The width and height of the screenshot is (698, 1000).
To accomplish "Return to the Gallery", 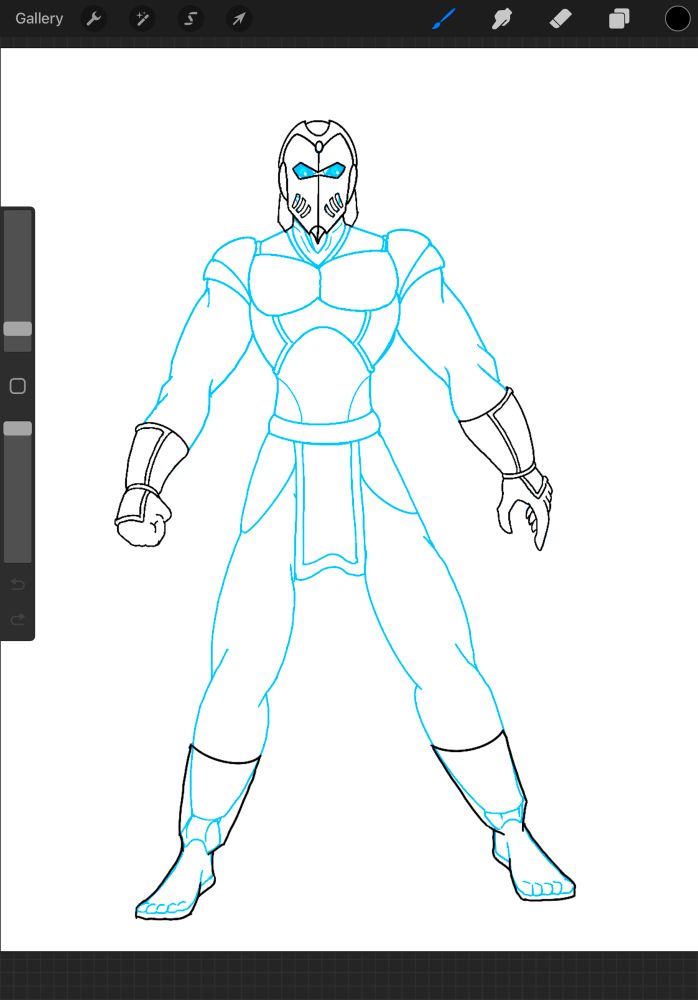I will pos(39,18).
